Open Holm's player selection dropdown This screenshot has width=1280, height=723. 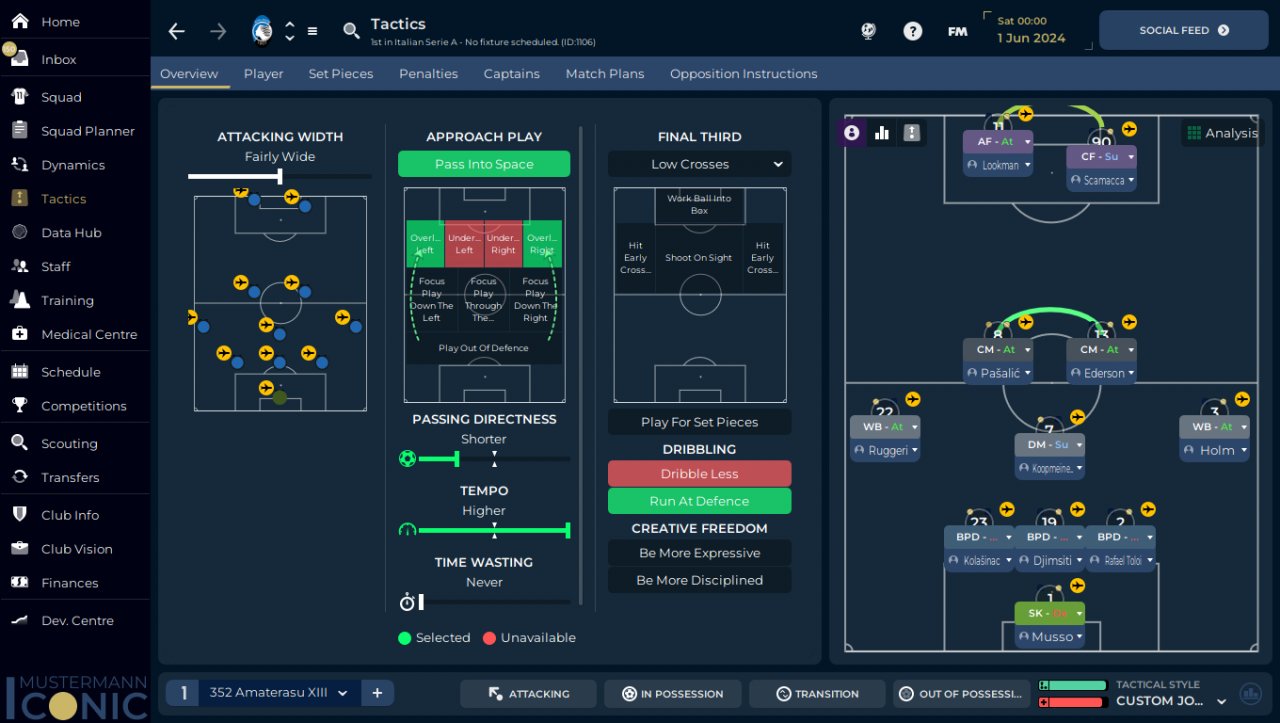(1214, 451)
